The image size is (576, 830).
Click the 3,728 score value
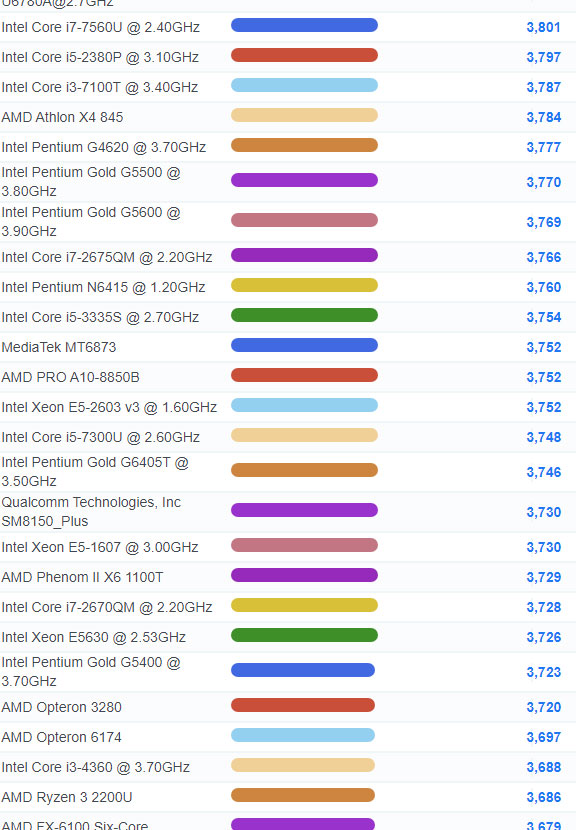coord(544,607)
